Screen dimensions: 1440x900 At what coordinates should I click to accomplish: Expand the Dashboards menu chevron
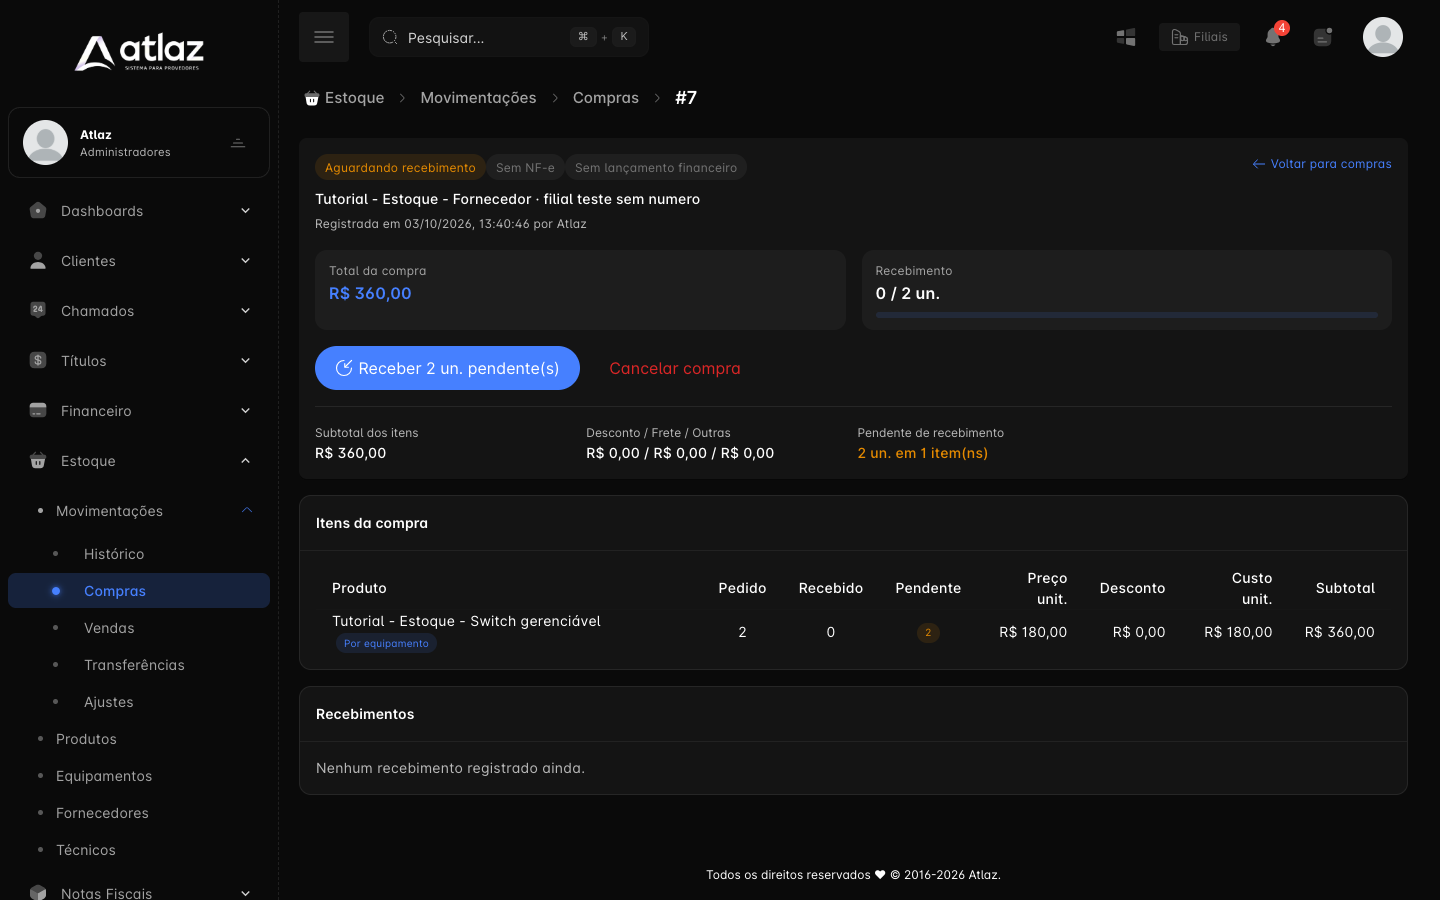(246, 210)
